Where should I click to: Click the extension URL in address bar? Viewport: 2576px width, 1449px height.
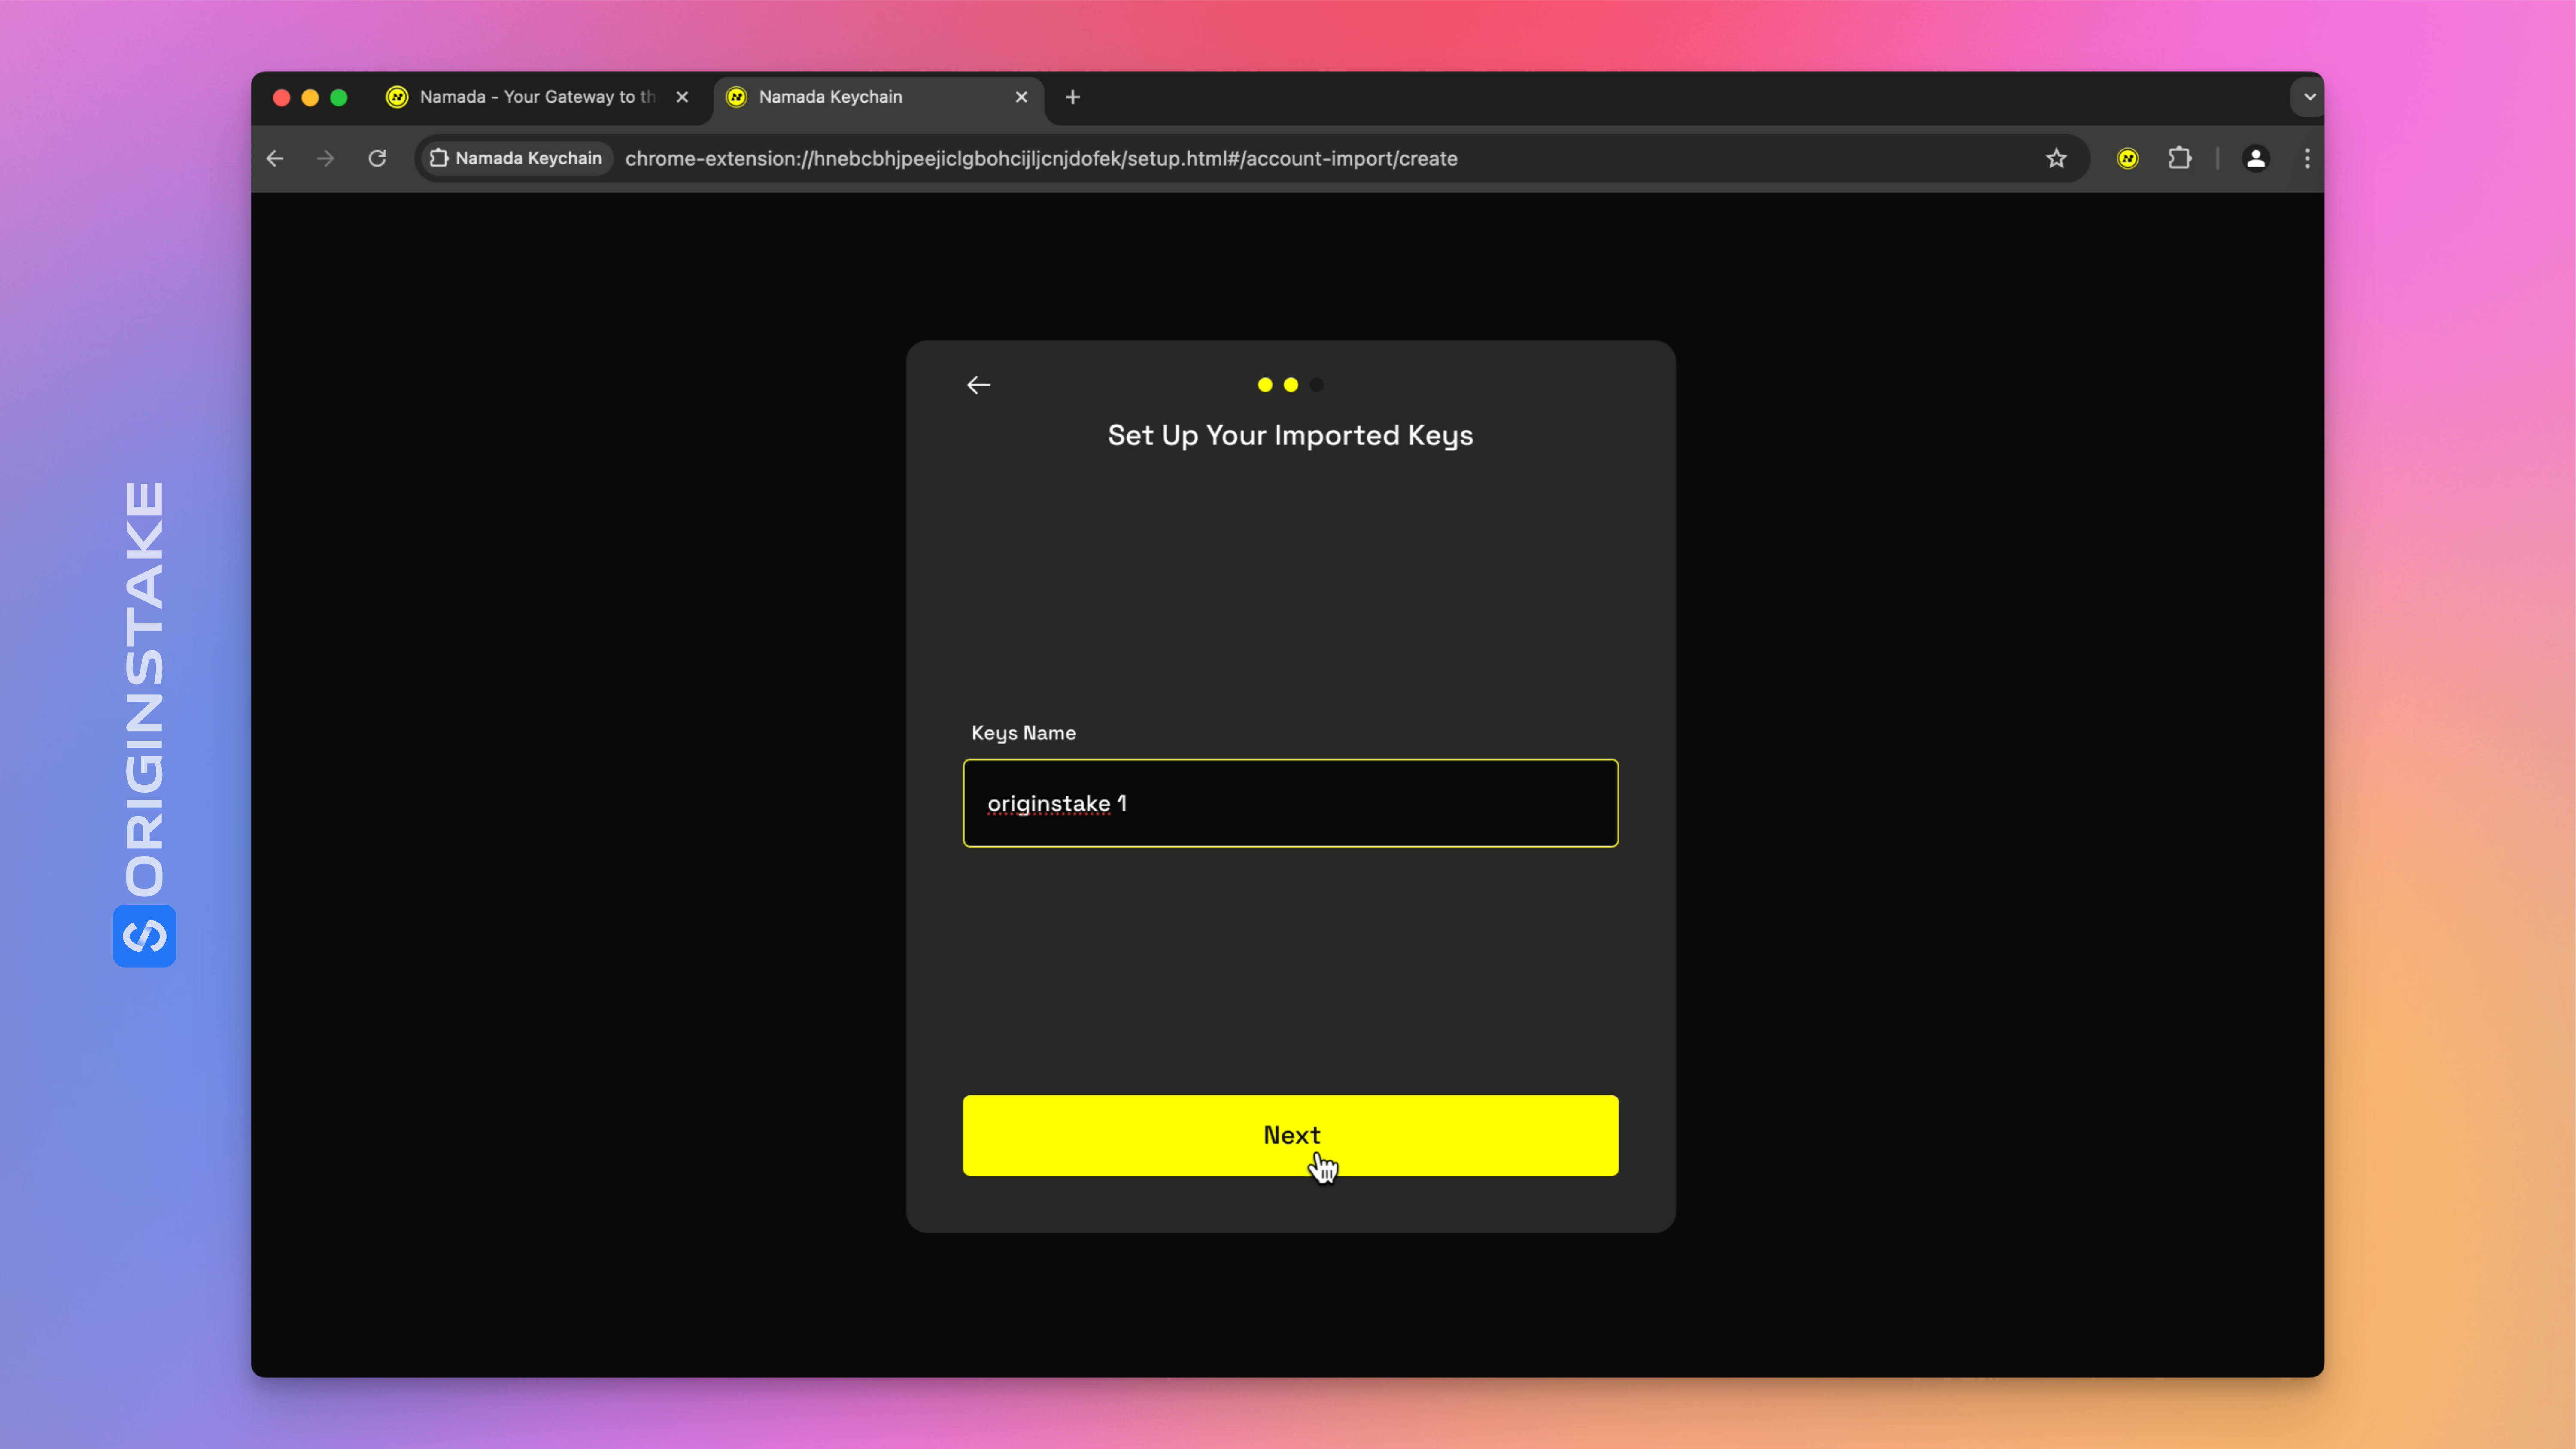(x=1041, y=158)
